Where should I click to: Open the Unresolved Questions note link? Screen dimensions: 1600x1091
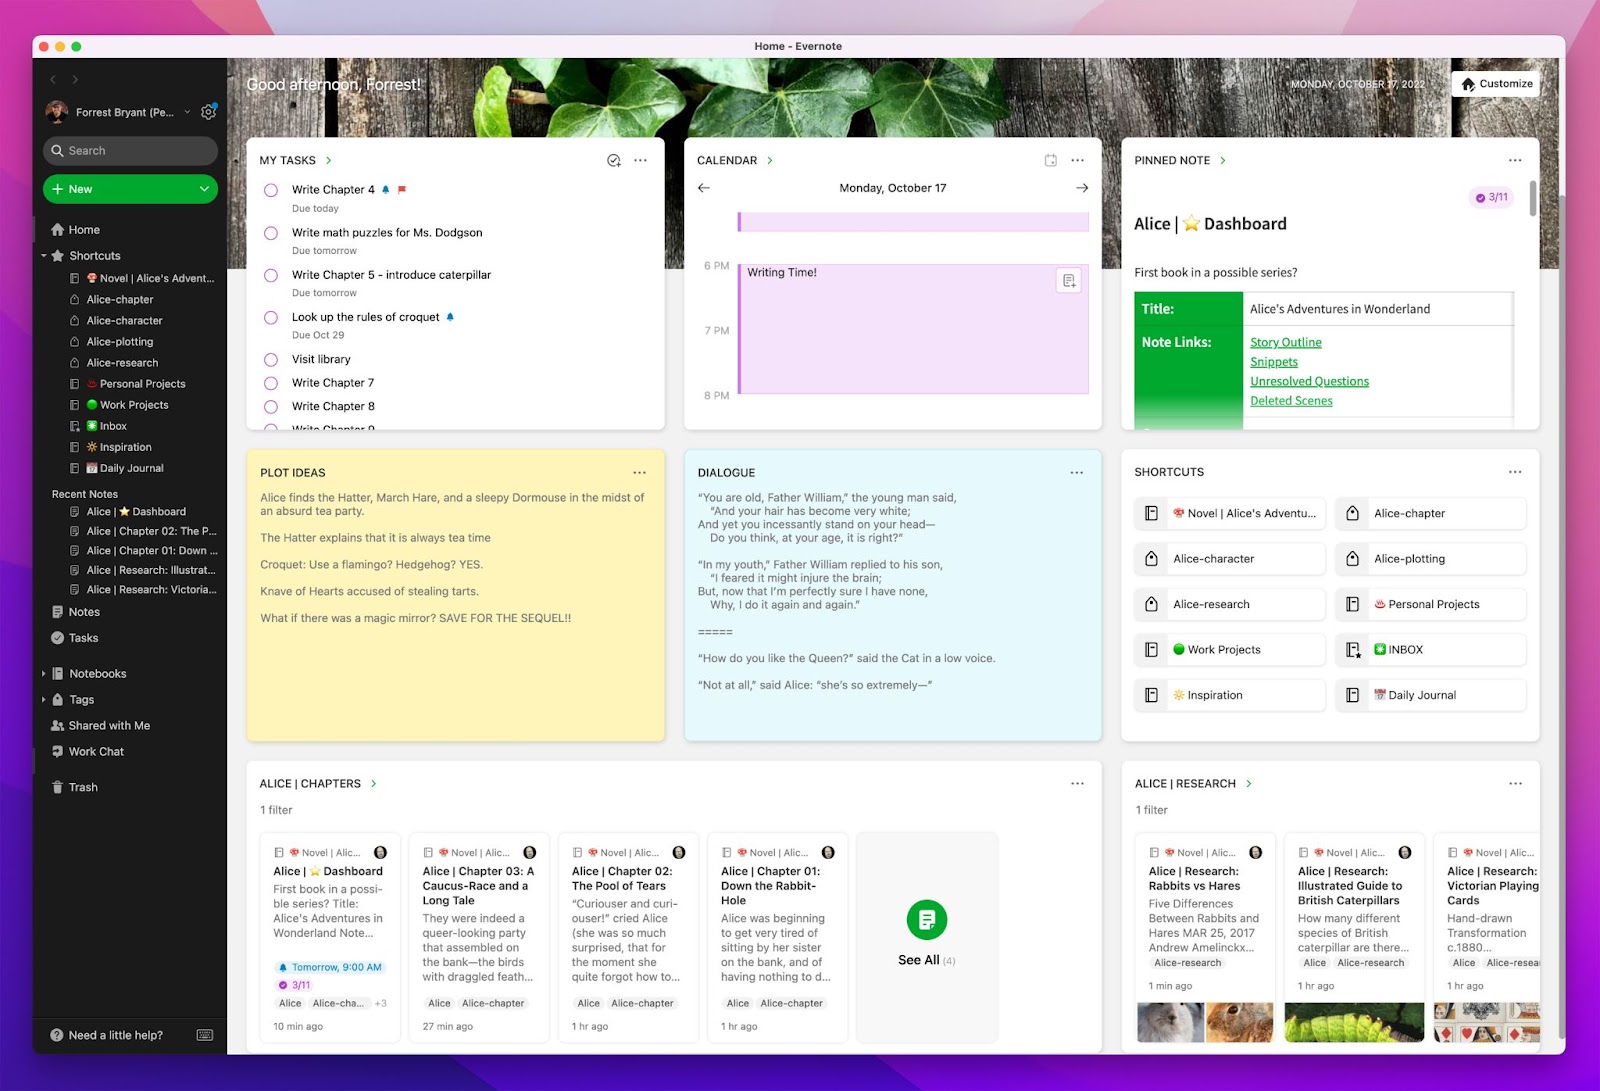tap(1309, 381)
